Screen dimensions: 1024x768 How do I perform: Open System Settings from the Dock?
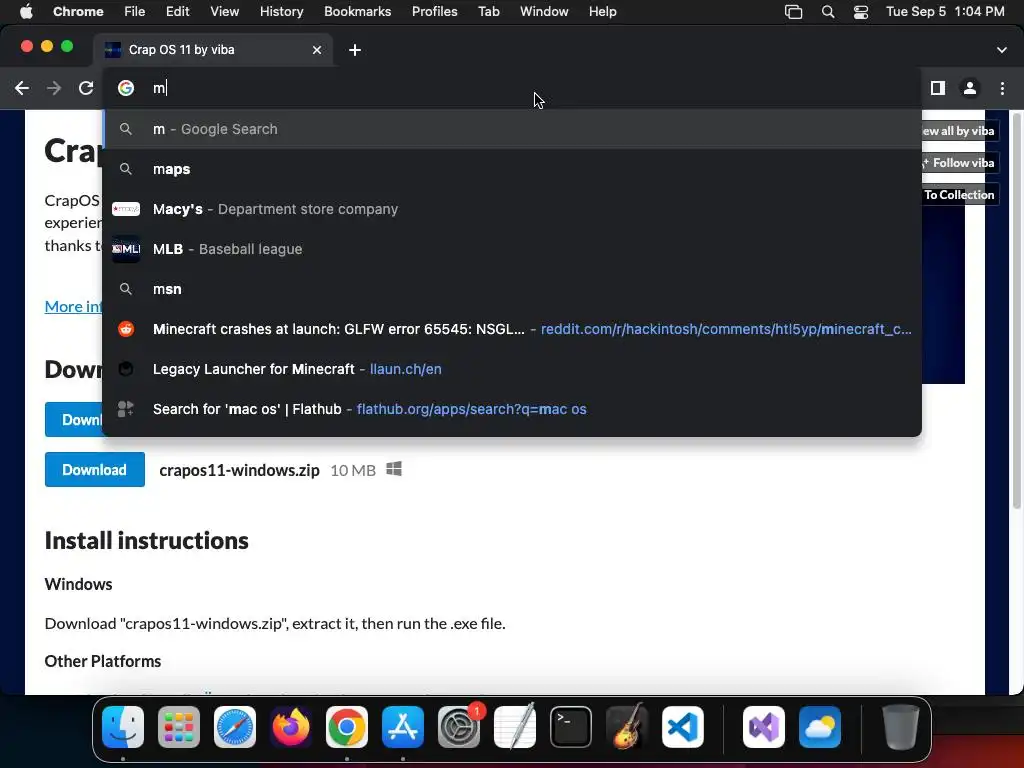459,727
